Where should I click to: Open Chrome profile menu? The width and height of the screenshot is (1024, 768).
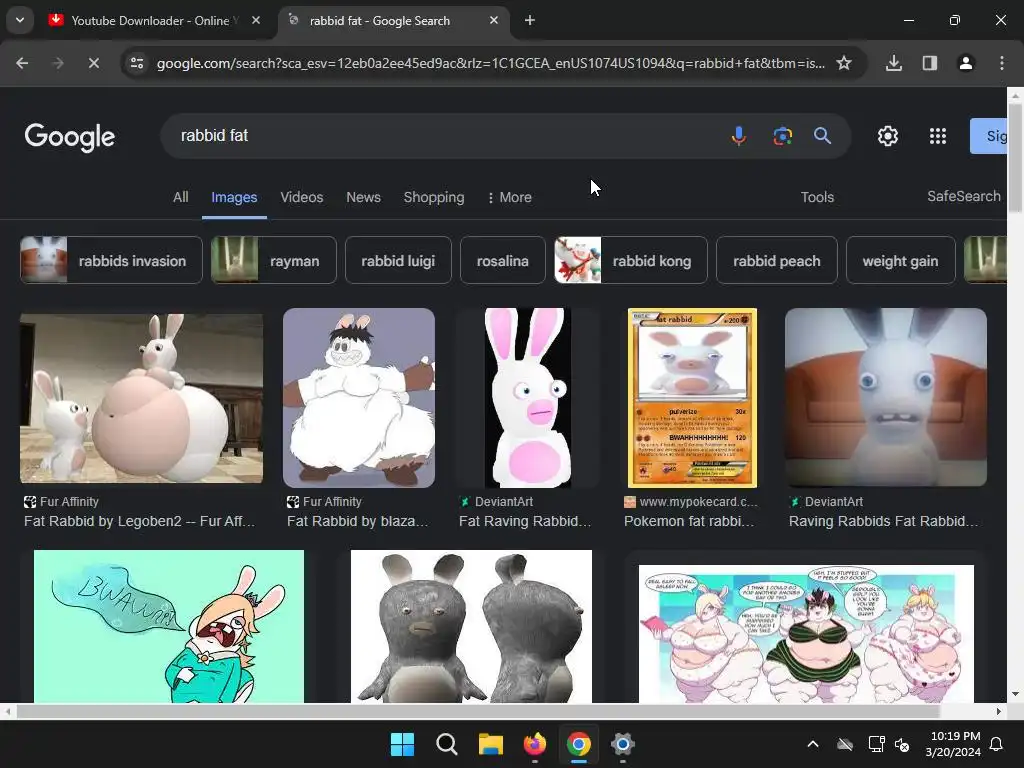(x=966, y=63)
